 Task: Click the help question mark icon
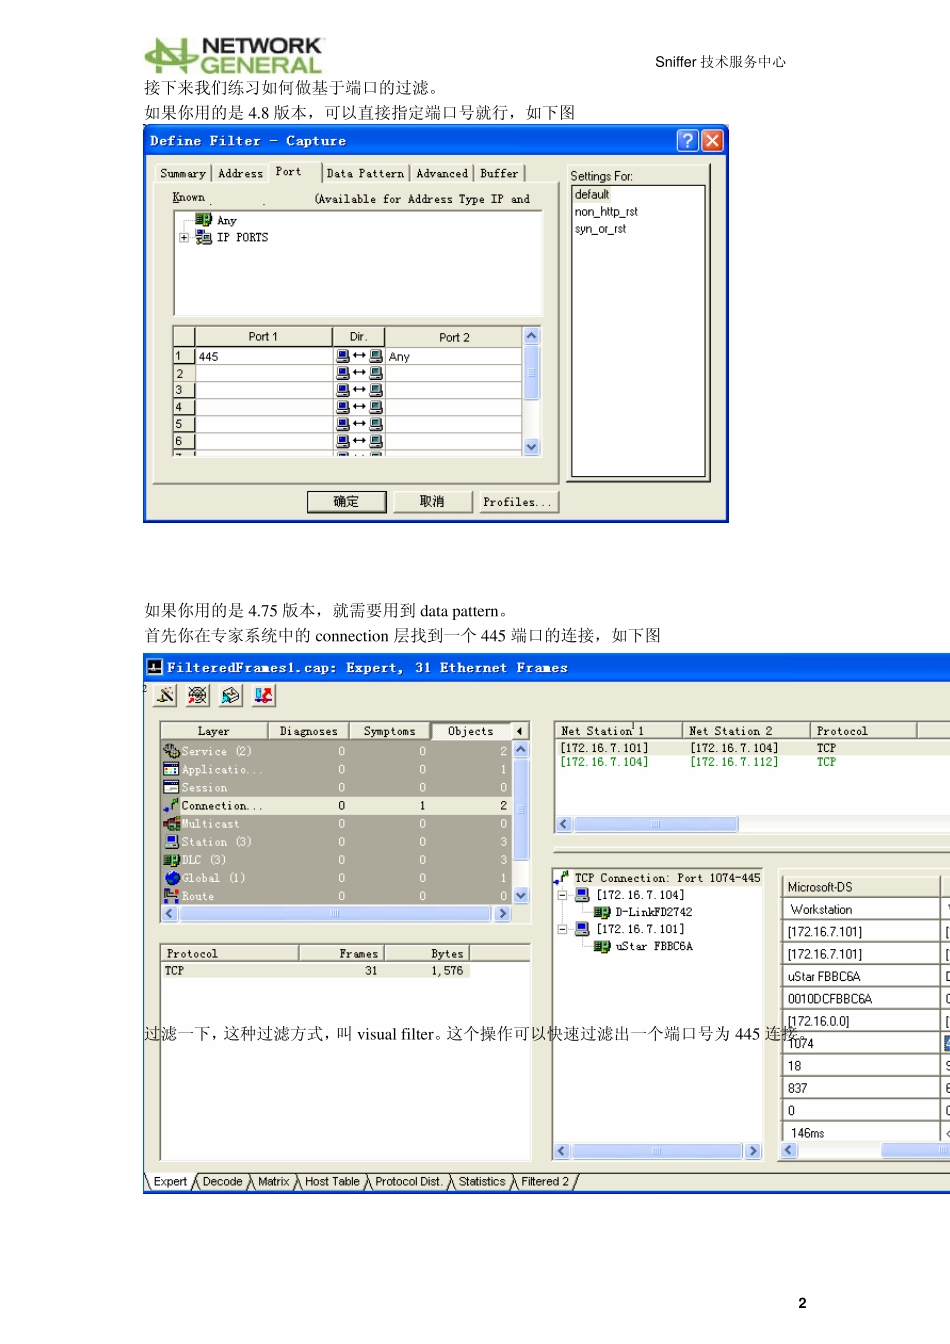point(687,141)
